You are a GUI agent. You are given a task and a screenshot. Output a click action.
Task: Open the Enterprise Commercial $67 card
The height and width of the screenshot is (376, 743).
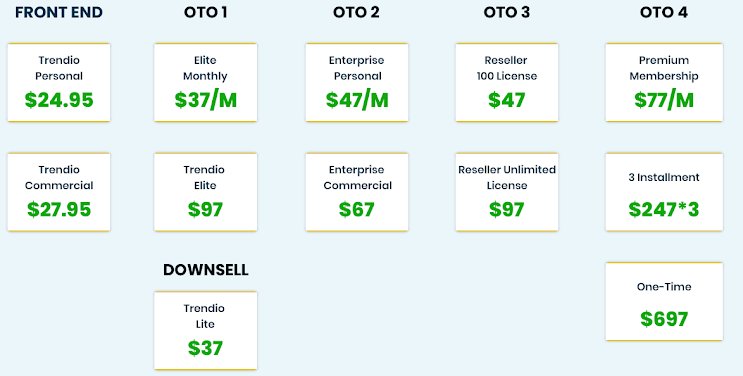coord(357,192)
